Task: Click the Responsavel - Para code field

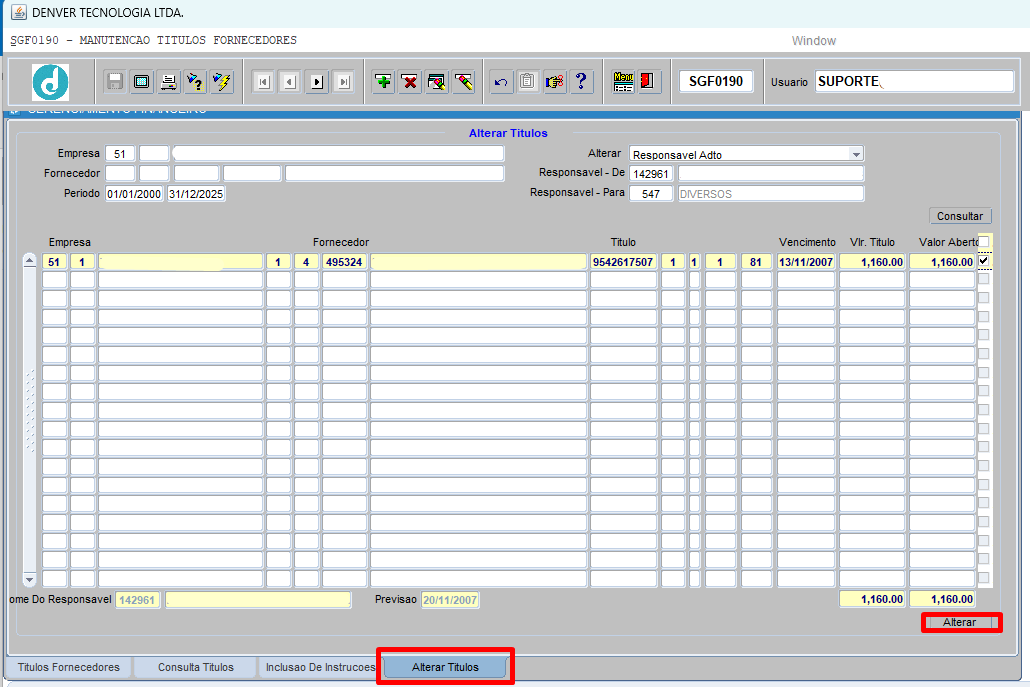Action: click(651, 194)
